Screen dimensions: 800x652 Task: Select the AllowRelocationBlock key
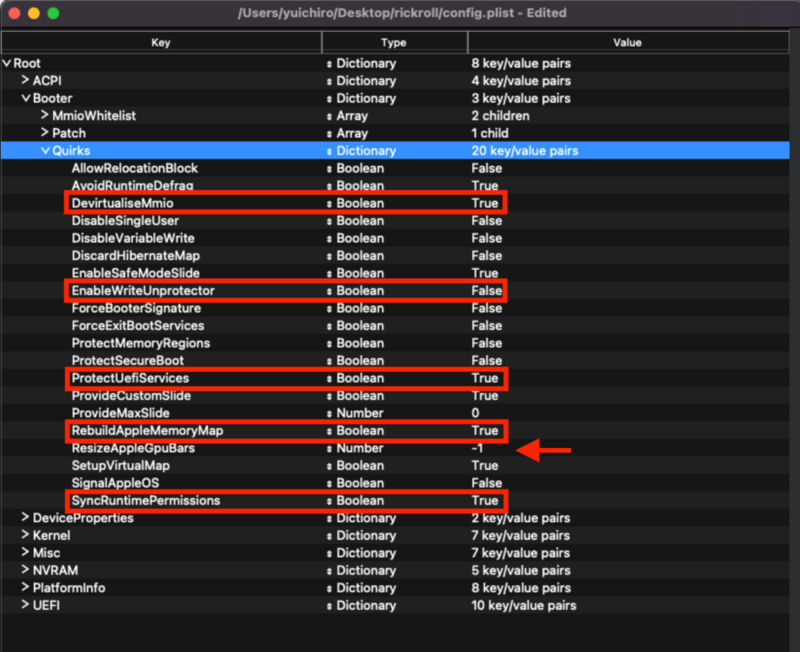135,168
